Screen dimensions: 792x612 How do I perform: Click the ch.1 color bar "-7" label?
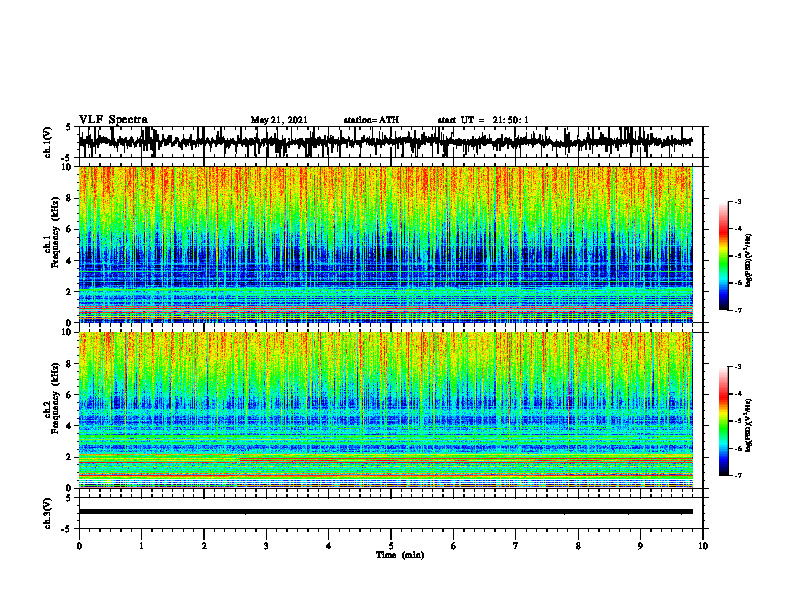(x=738, y=310)
